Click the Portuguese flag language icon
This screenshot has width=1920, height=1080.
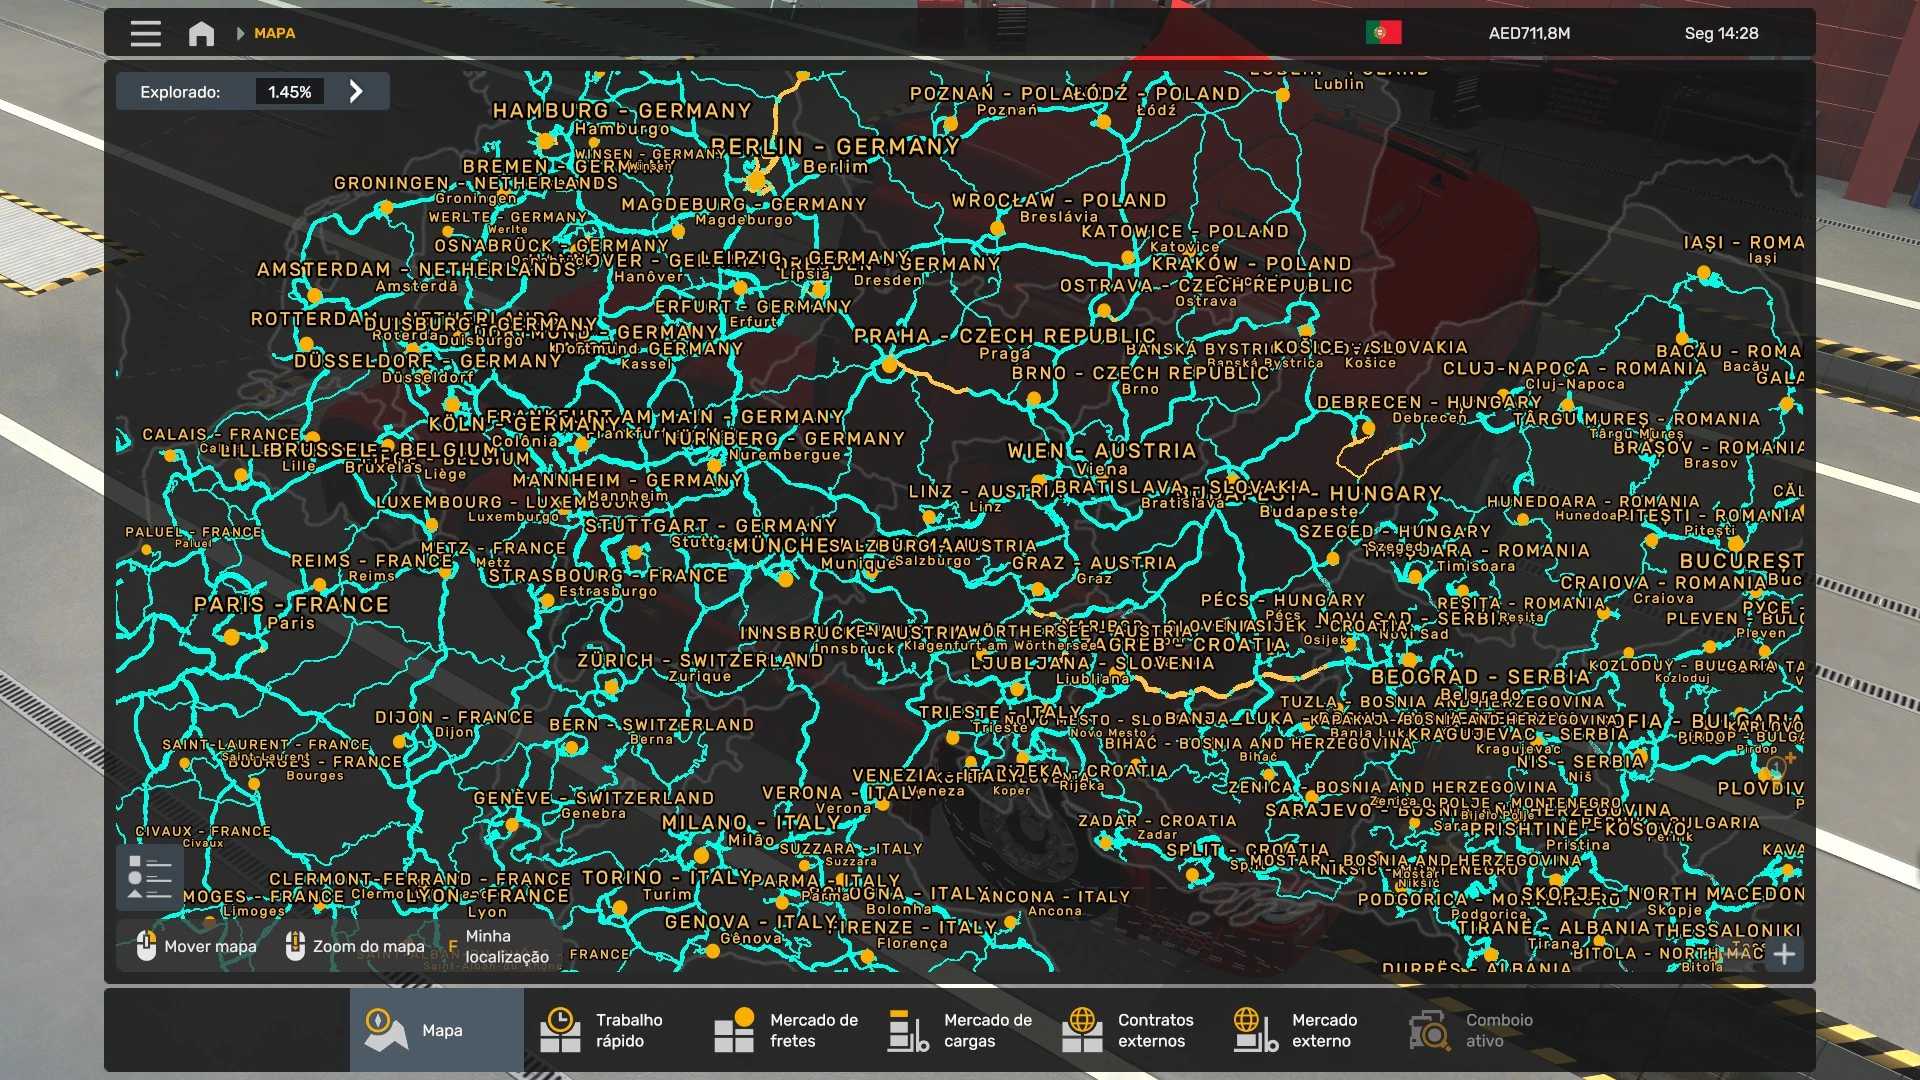(1383, 33)
